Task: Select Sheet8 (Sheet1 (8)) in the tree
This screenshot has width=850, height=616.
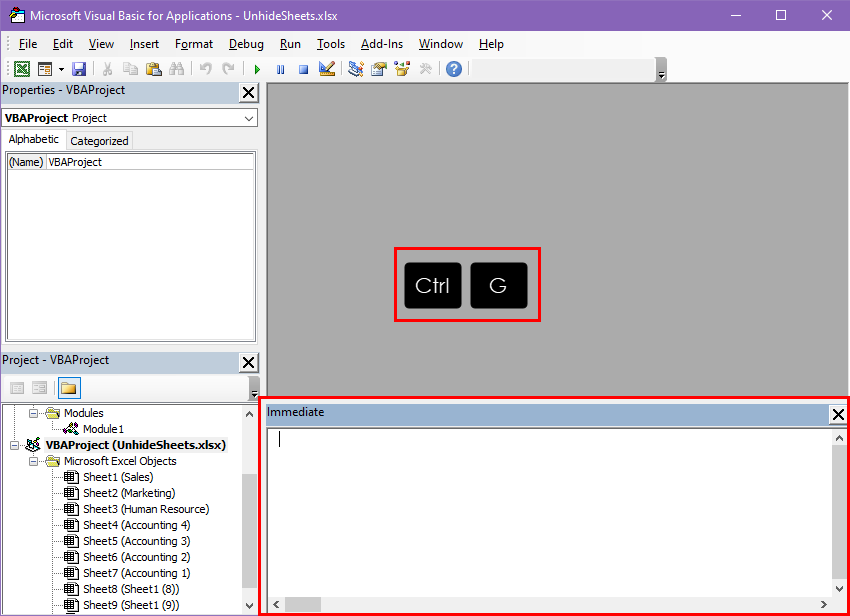Action: 131,589
